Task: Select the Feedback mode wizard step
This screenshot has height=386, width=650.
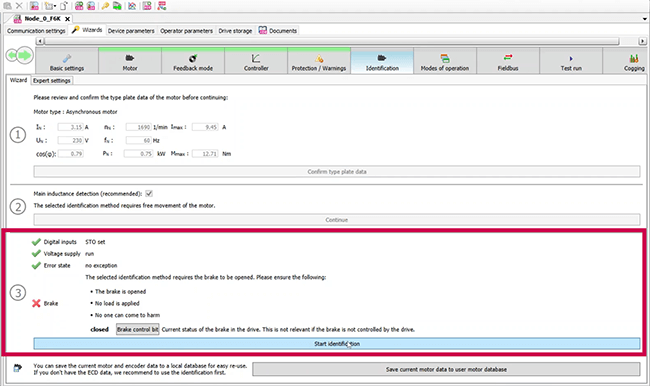Action: pos(193,61)
